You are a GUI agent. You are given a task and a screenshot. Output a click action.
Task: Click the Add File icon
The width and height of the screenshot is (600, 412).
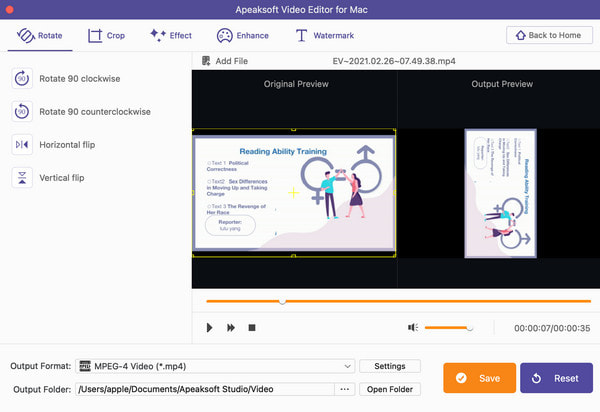click(x=206, y=61)
